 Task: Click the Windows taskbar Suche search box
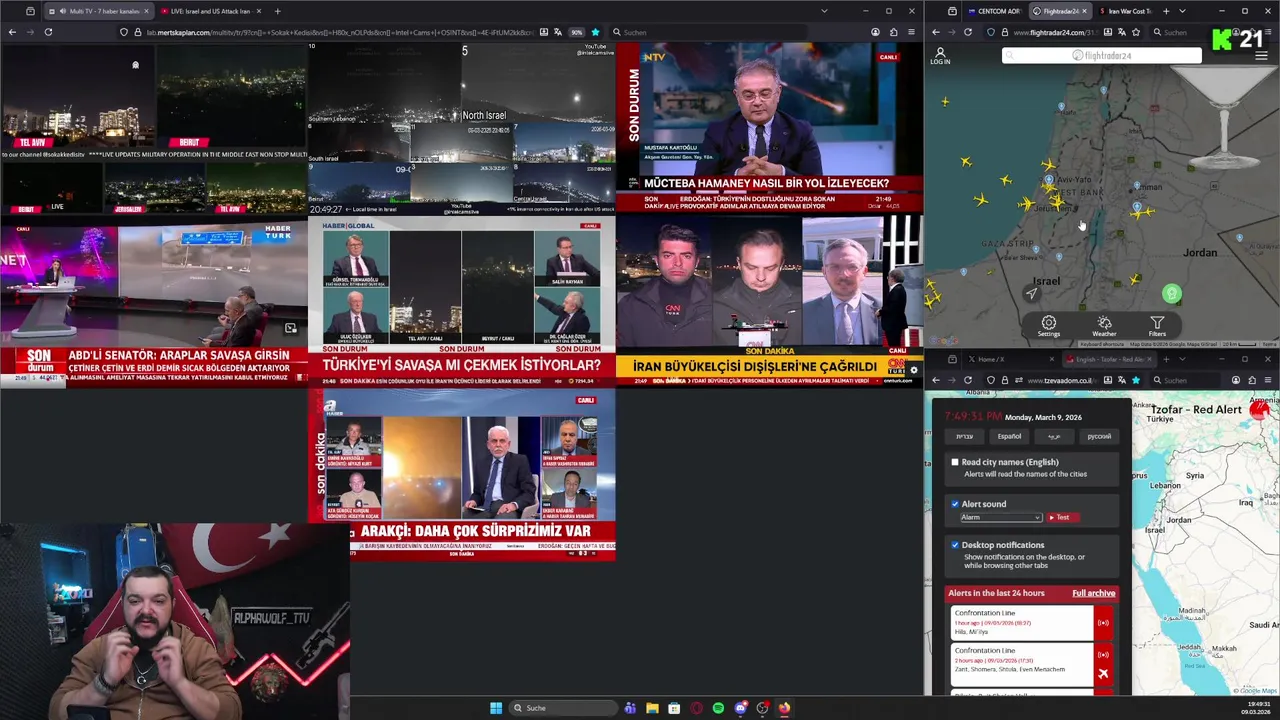coord(562,708)
